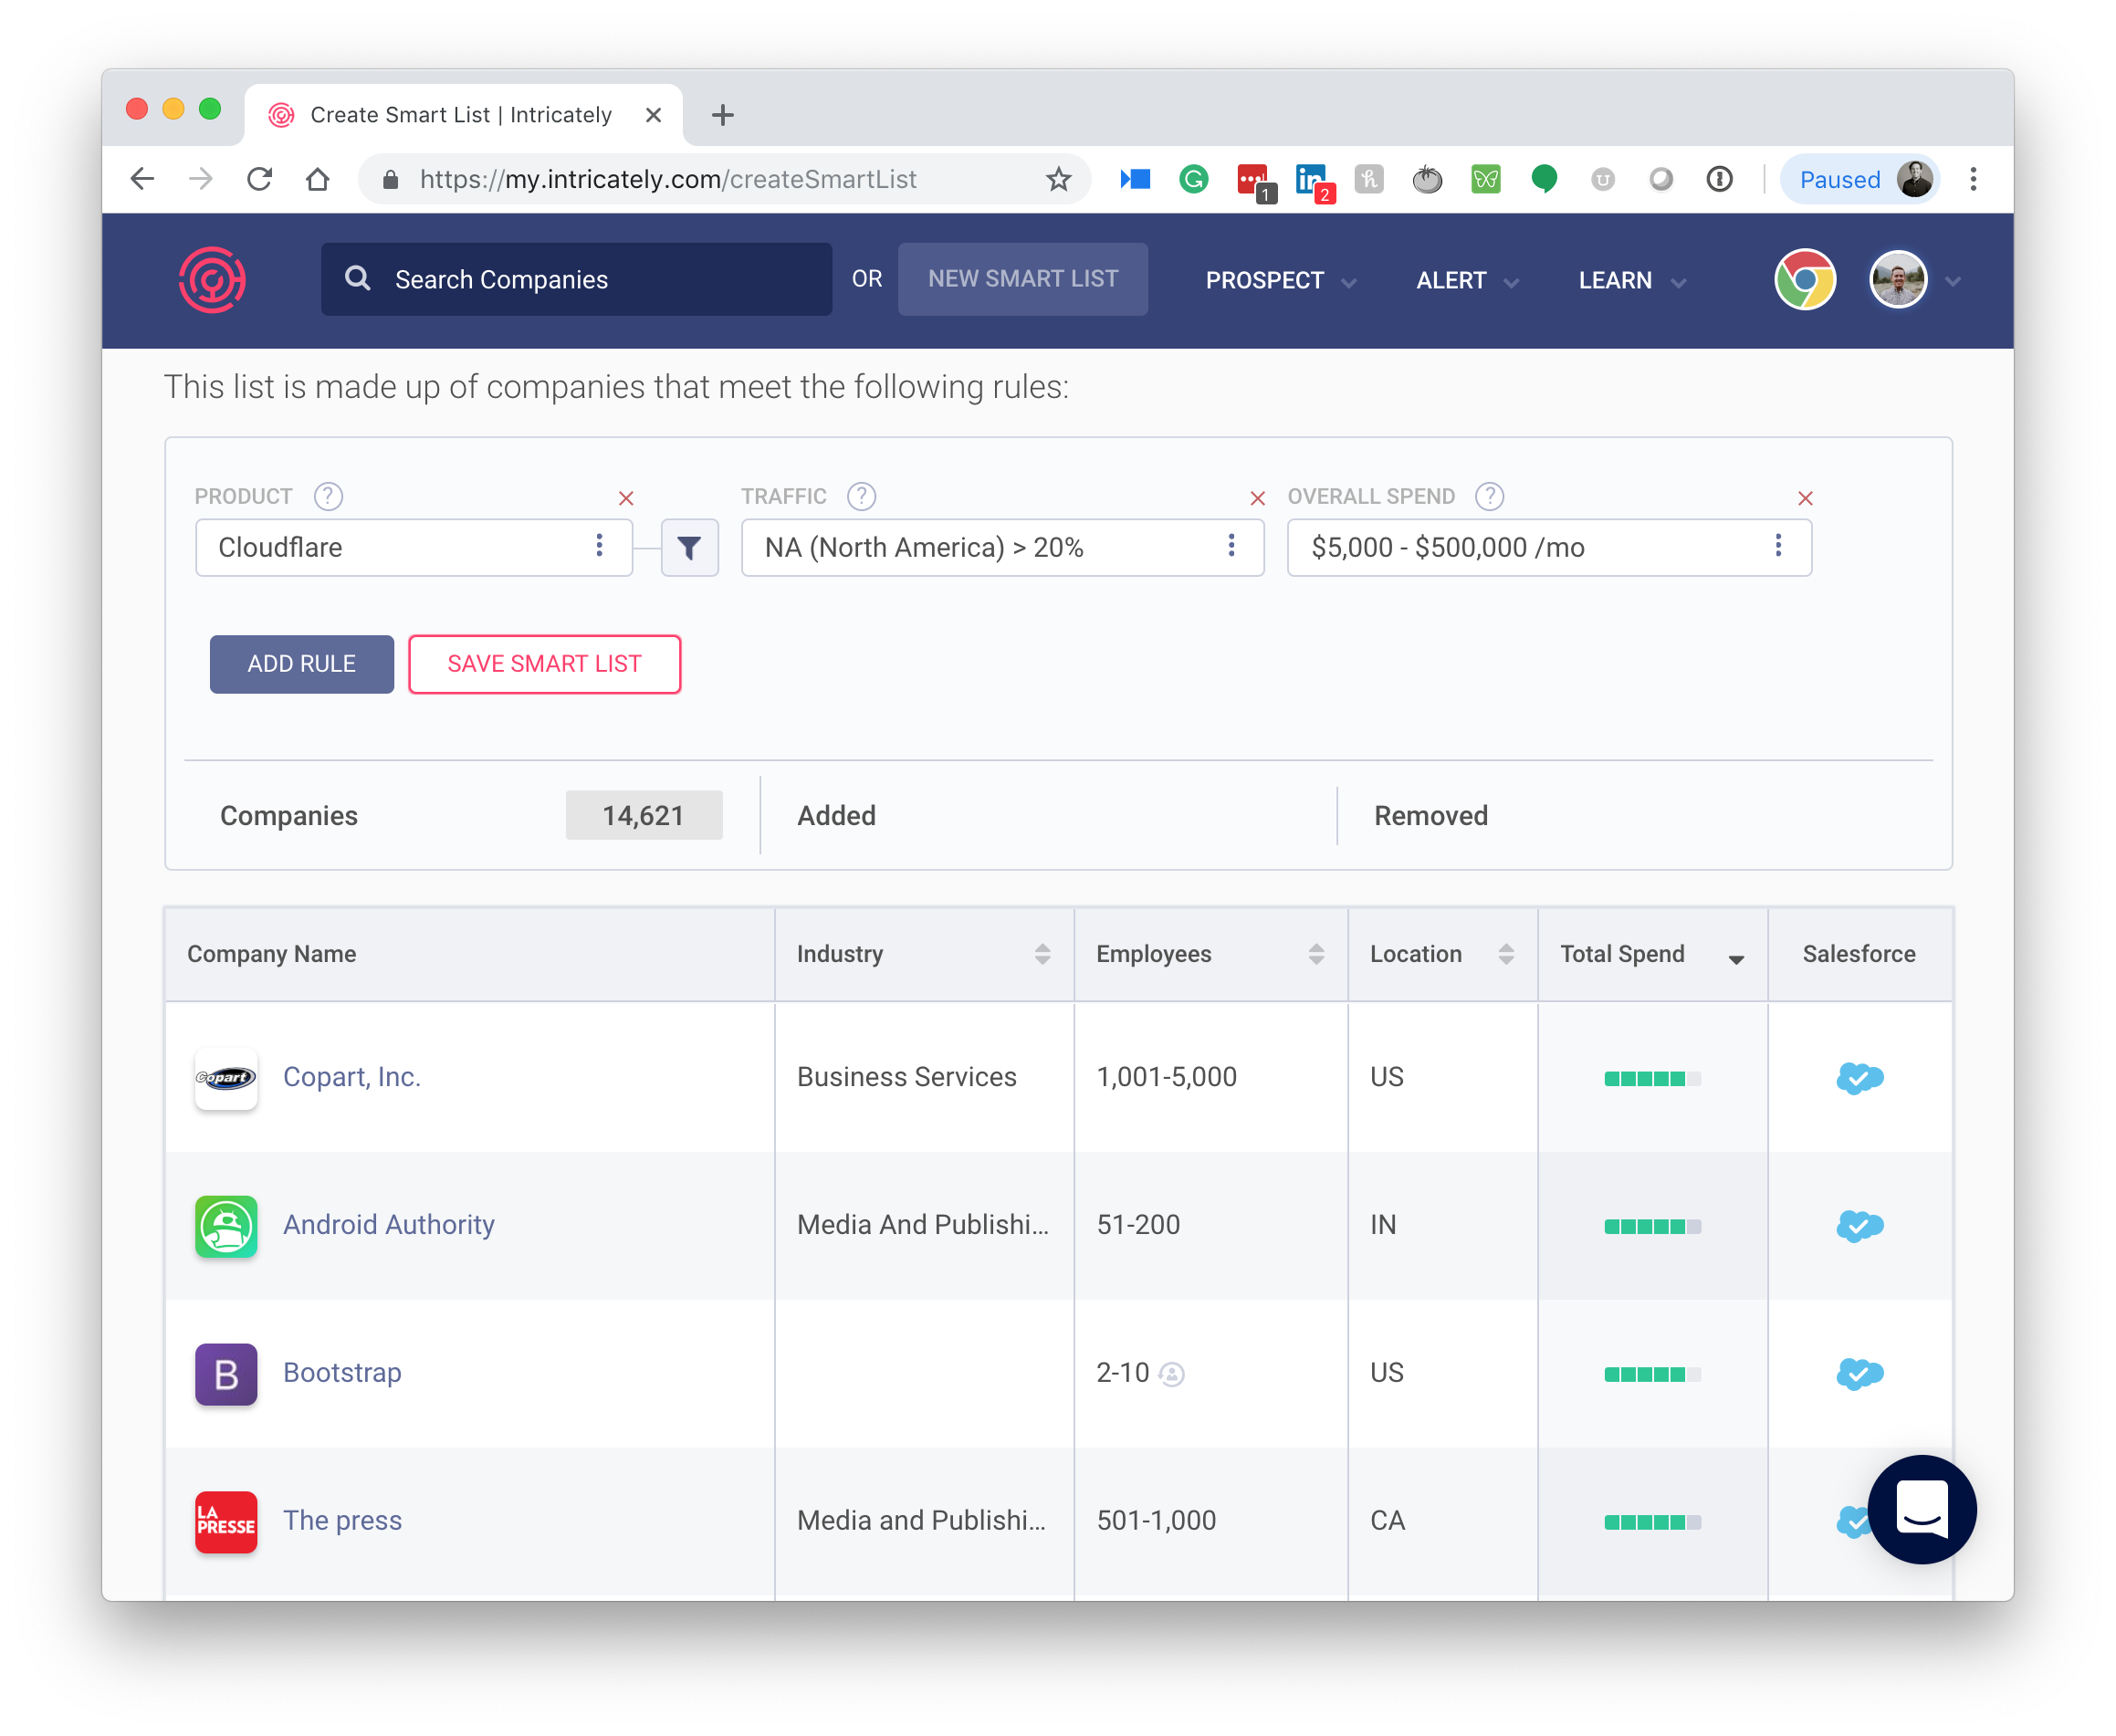Click the search magnifier icon

pos(357,279)
